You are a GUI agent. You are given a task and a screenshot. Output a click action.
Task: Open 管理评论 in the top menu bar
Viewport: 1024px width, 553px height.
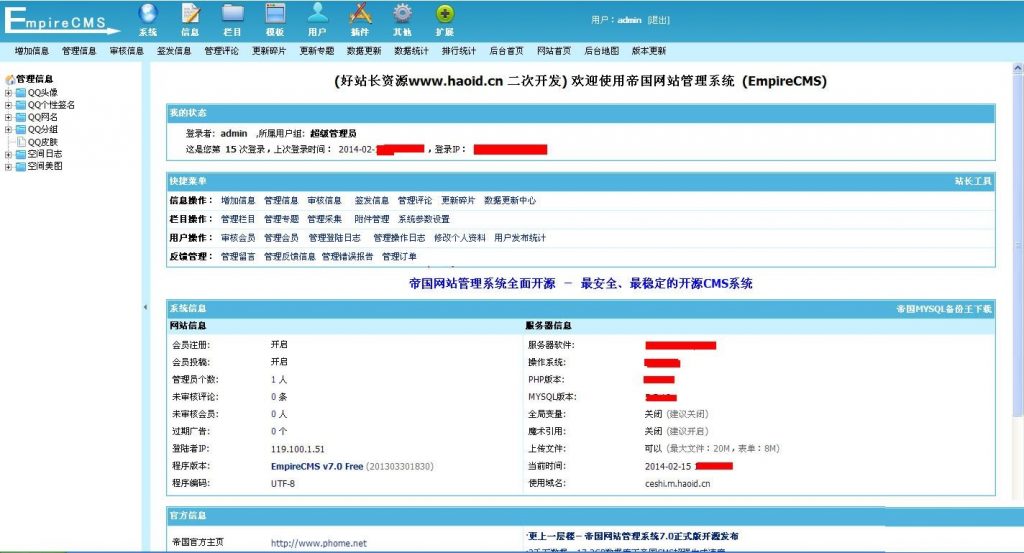(221, 51)
